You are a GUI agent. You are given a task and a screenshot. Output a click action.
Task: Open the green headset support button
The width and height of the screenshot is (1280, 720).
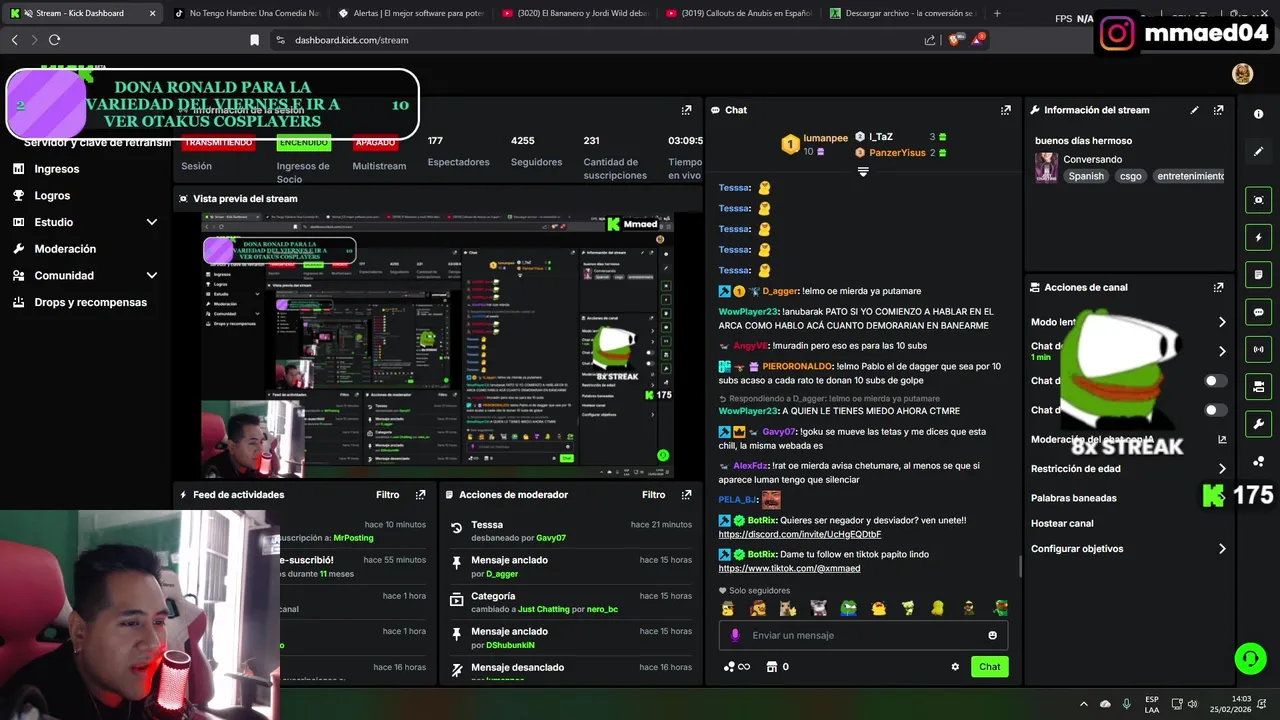1250,658
